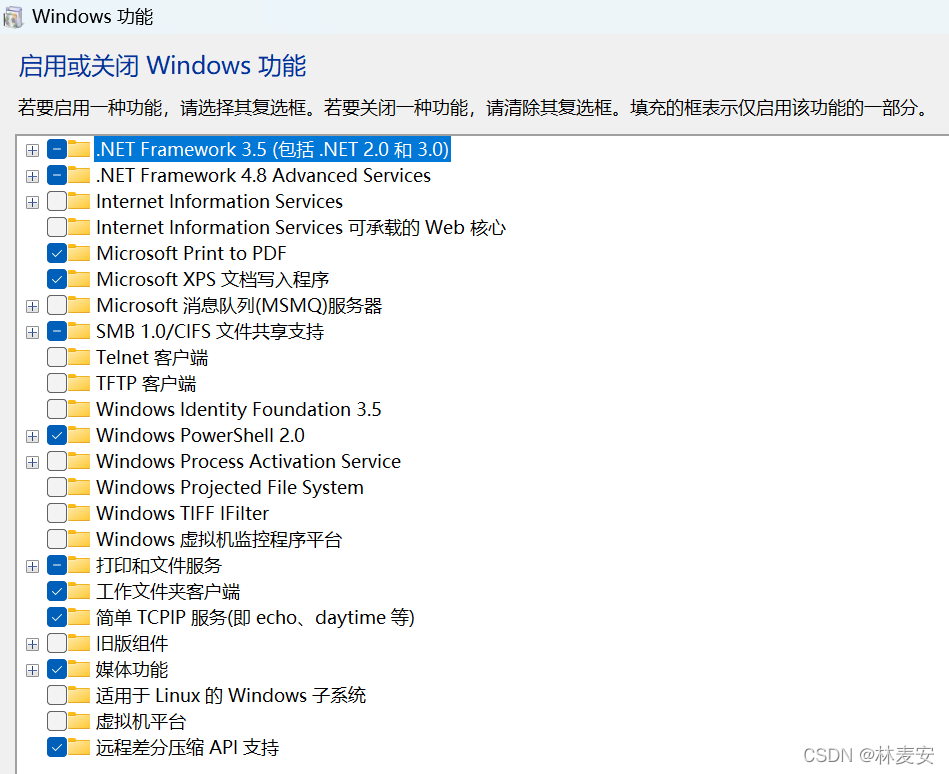Expand the .NET Framework 3.5 node

tap(32, 150)
